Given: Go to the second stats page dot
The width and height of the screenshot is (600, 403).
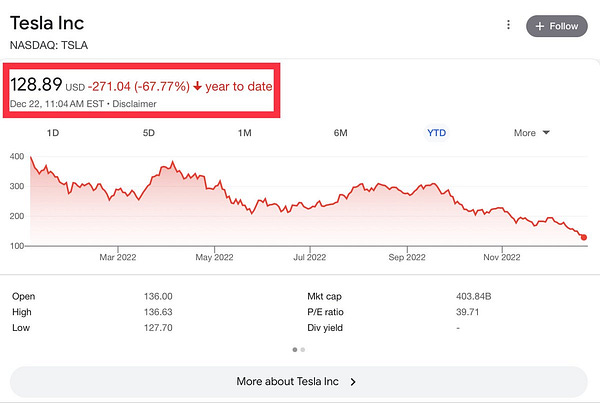Looking at the screenshot, I should (303, 349).
